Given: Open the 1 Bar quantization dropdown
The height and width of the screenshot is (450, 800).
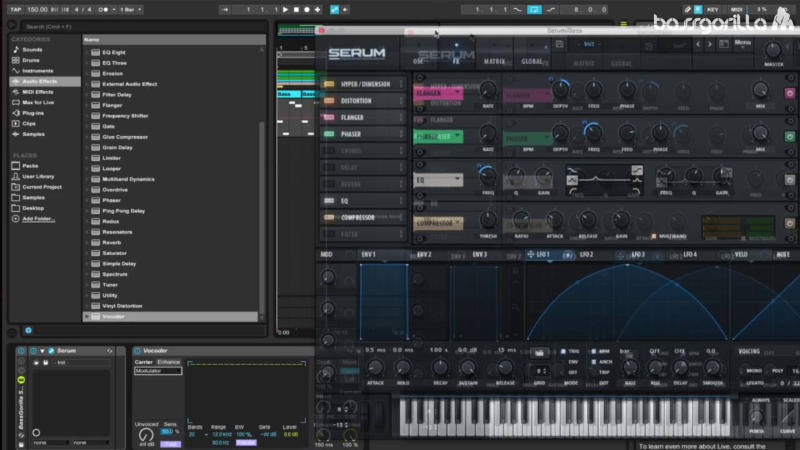Looking at the screenshot, I should click(x=131, y=9).
